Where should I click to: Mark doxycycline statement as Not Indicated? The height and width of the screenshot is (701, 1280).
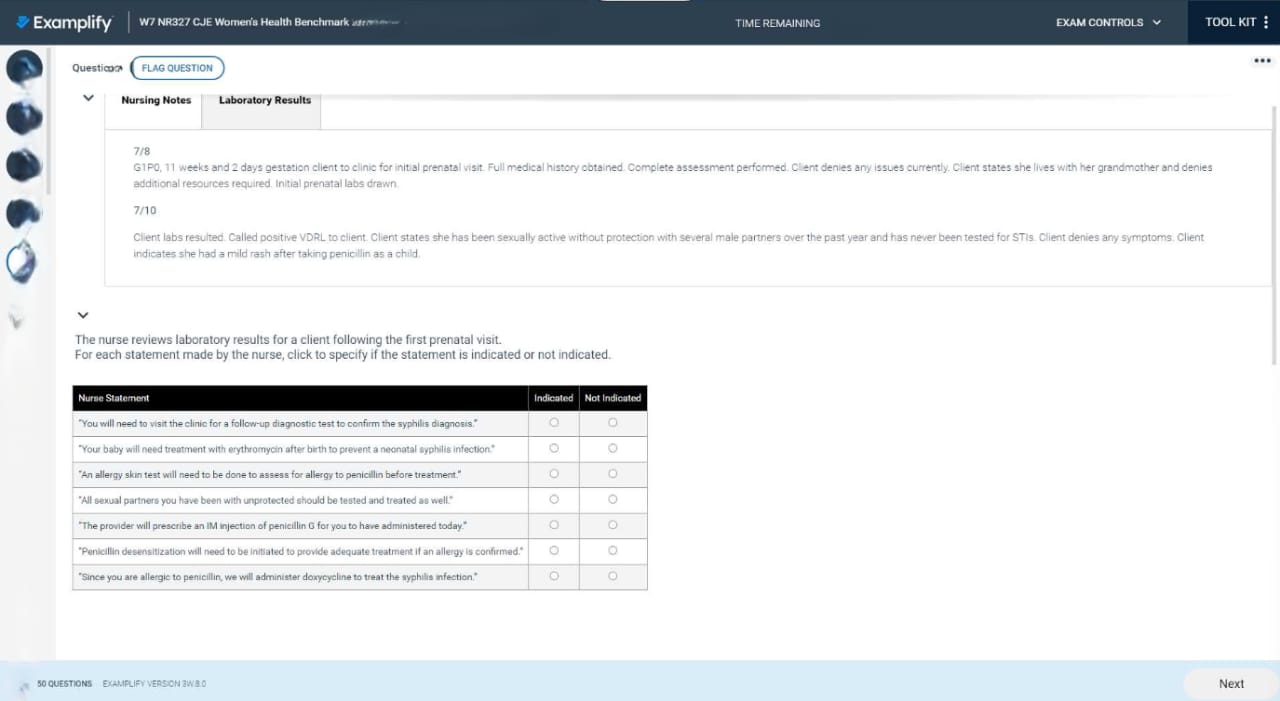(613, 576)
